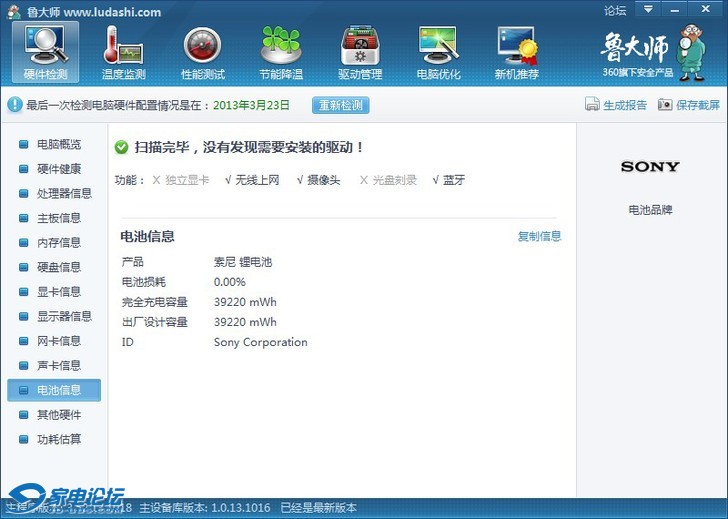Select 电脑概览 in the sidebar
This screenshot has height=519, width=728.
pos(58,145)
